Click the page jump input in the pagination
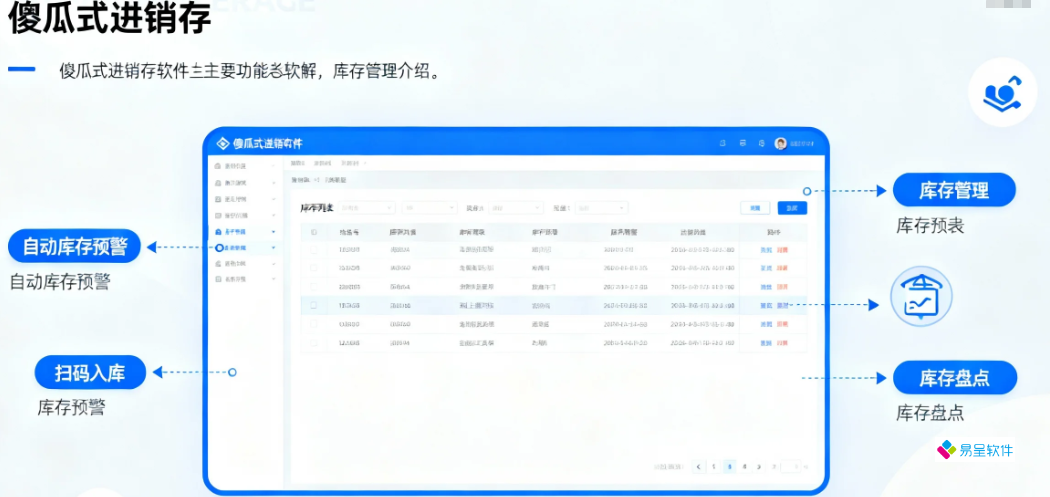Image resolution: width=1050 pixels, height=497 pixels. click(792, 466)
